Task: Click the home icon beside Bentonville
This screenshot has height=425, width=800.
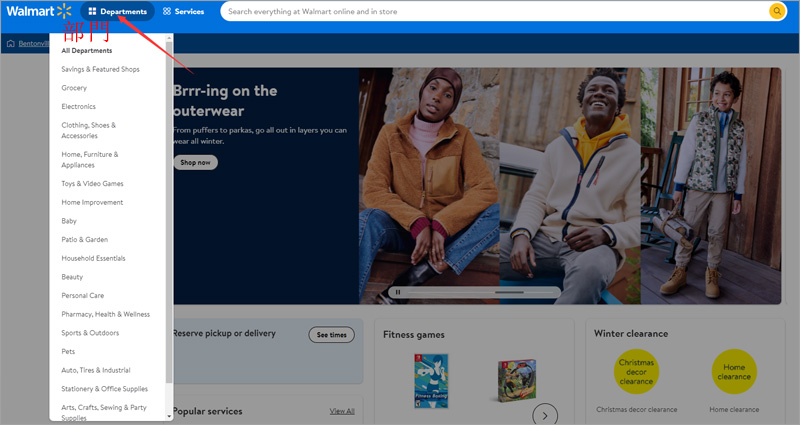Action: [11, 43]
